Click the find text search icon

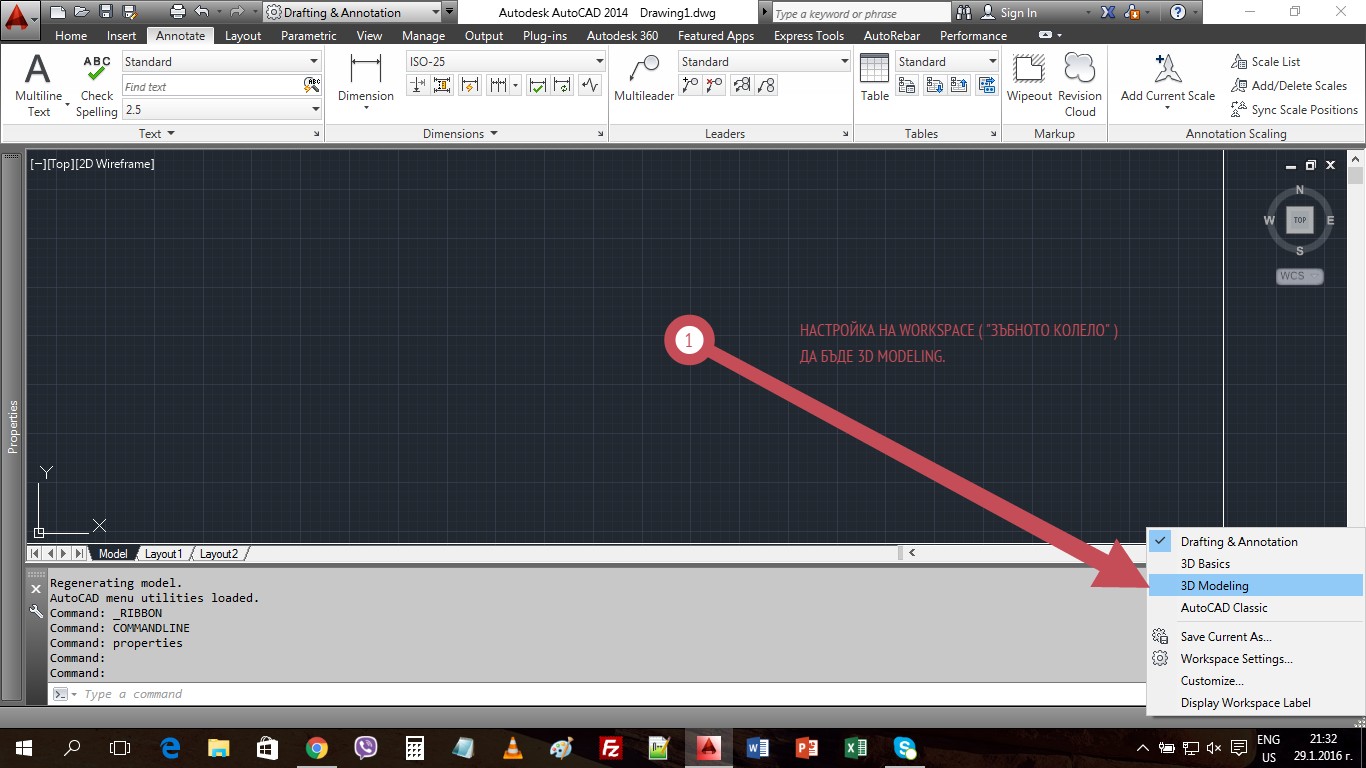[x=312, y=86]
